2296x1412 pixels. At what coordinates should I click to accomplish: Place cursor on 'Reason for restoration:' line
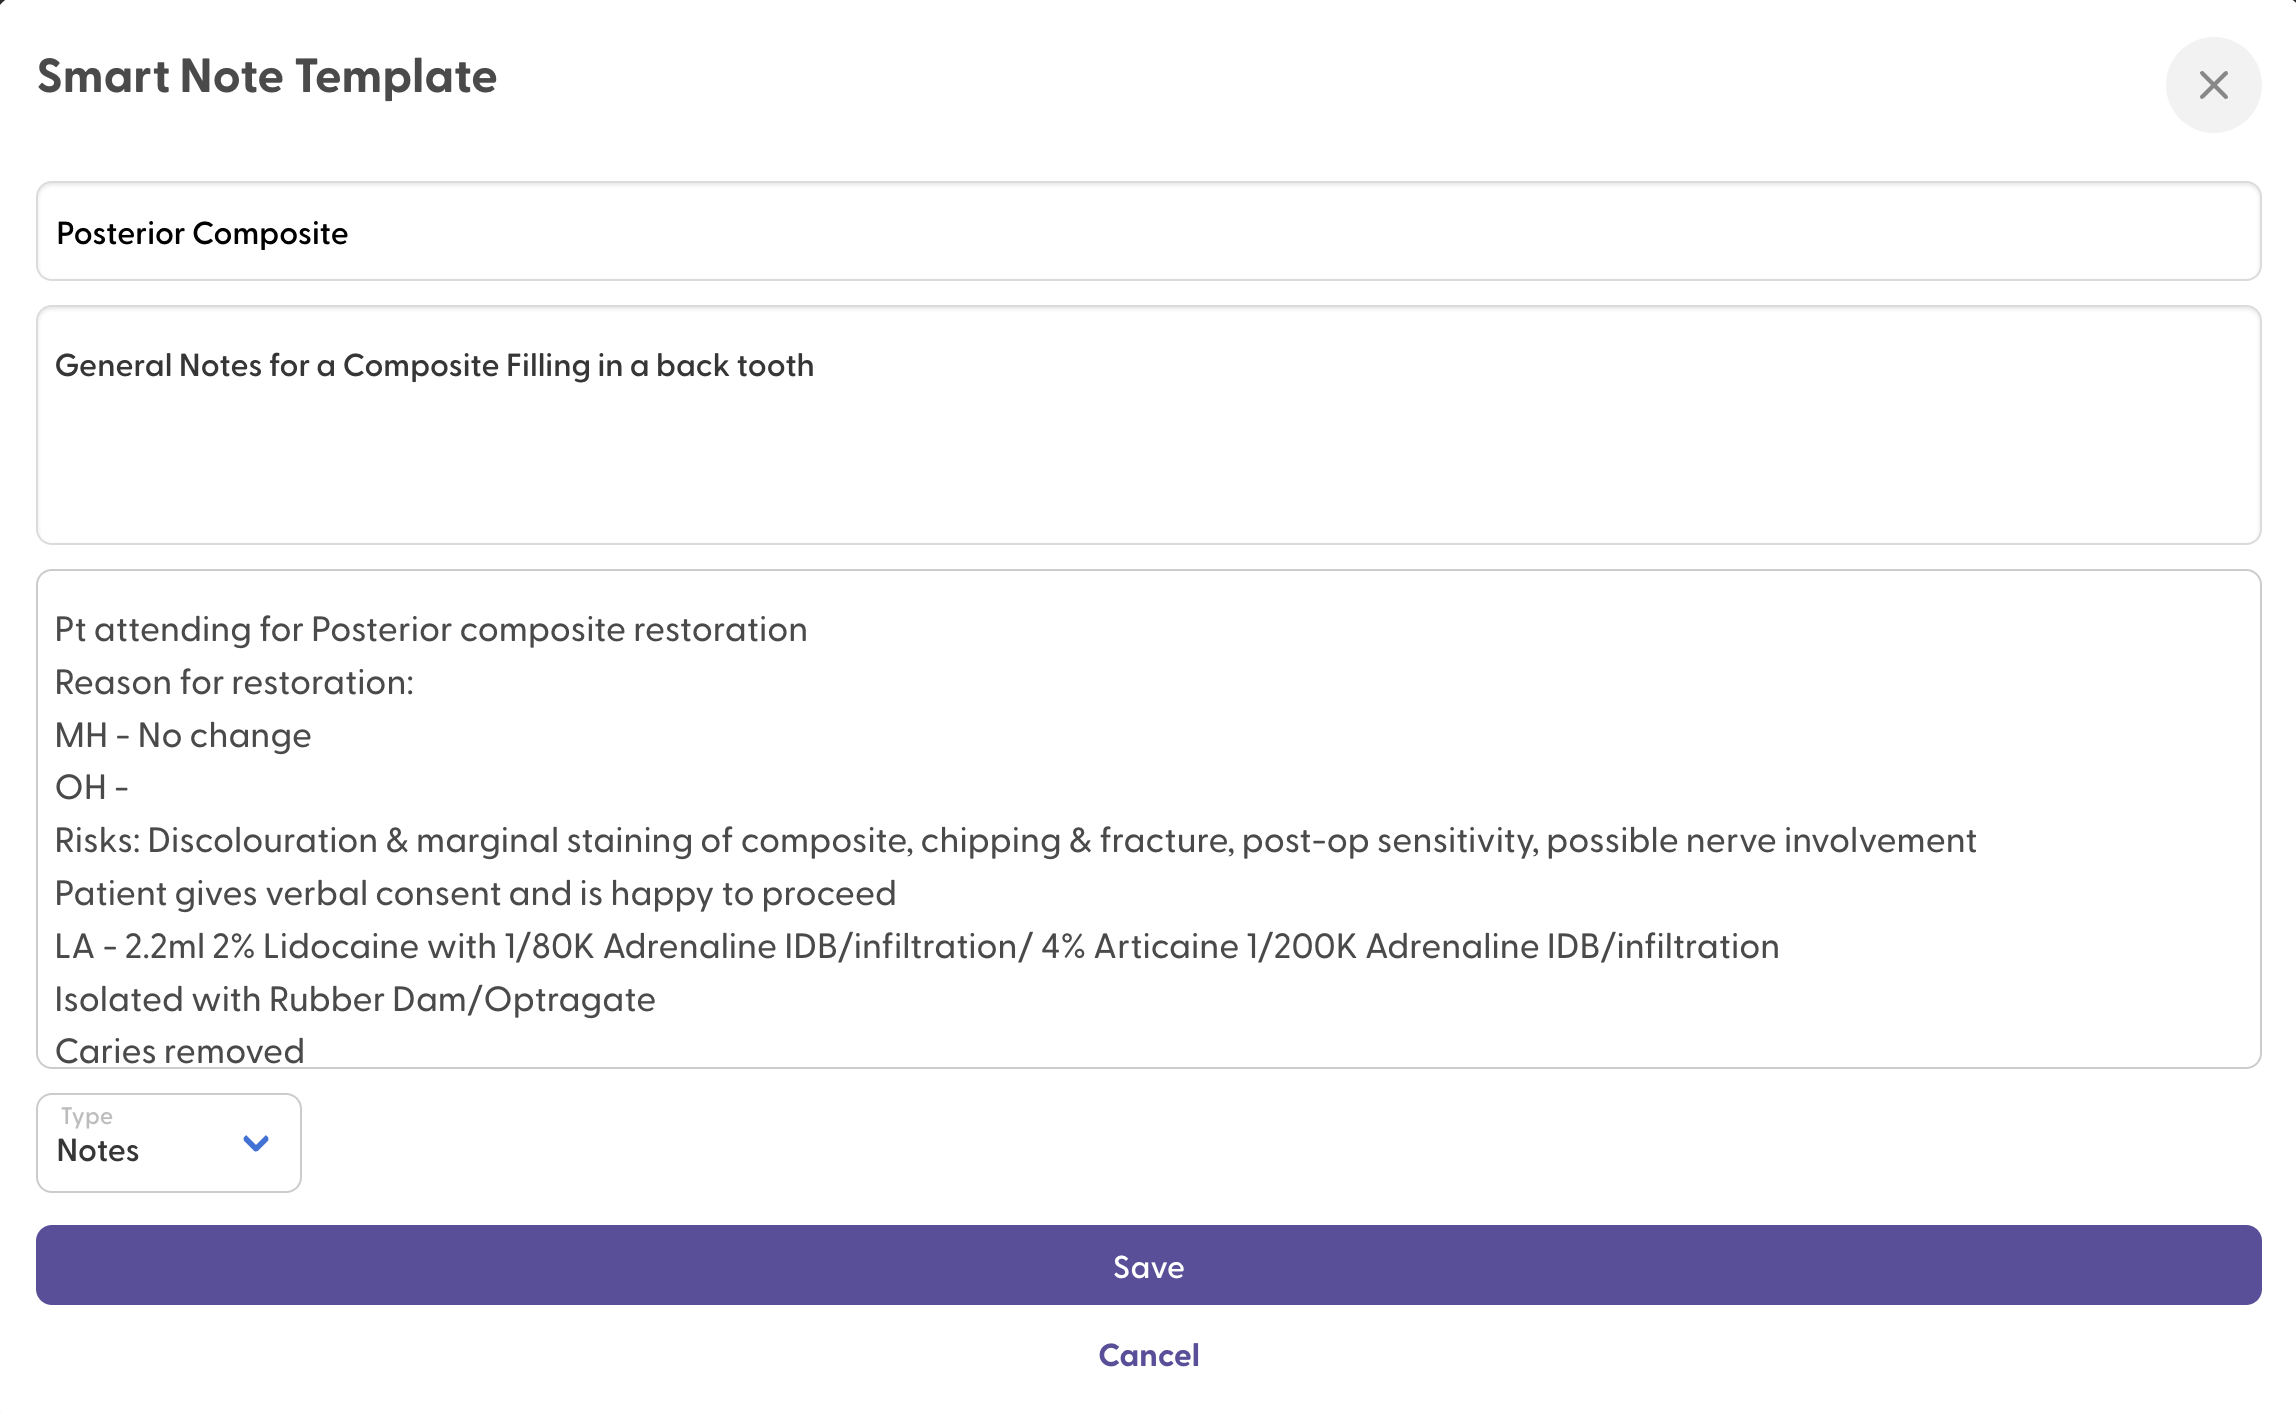coord(234,683)
